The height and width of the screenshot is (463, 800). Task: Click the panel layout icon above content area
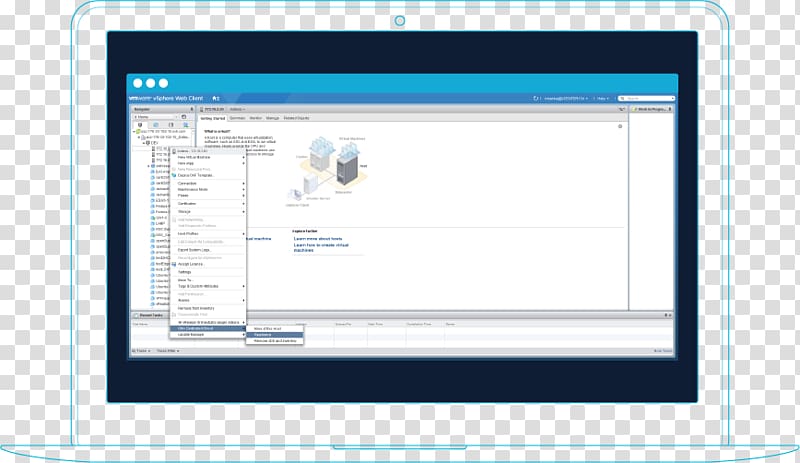[x=622, y=109]
